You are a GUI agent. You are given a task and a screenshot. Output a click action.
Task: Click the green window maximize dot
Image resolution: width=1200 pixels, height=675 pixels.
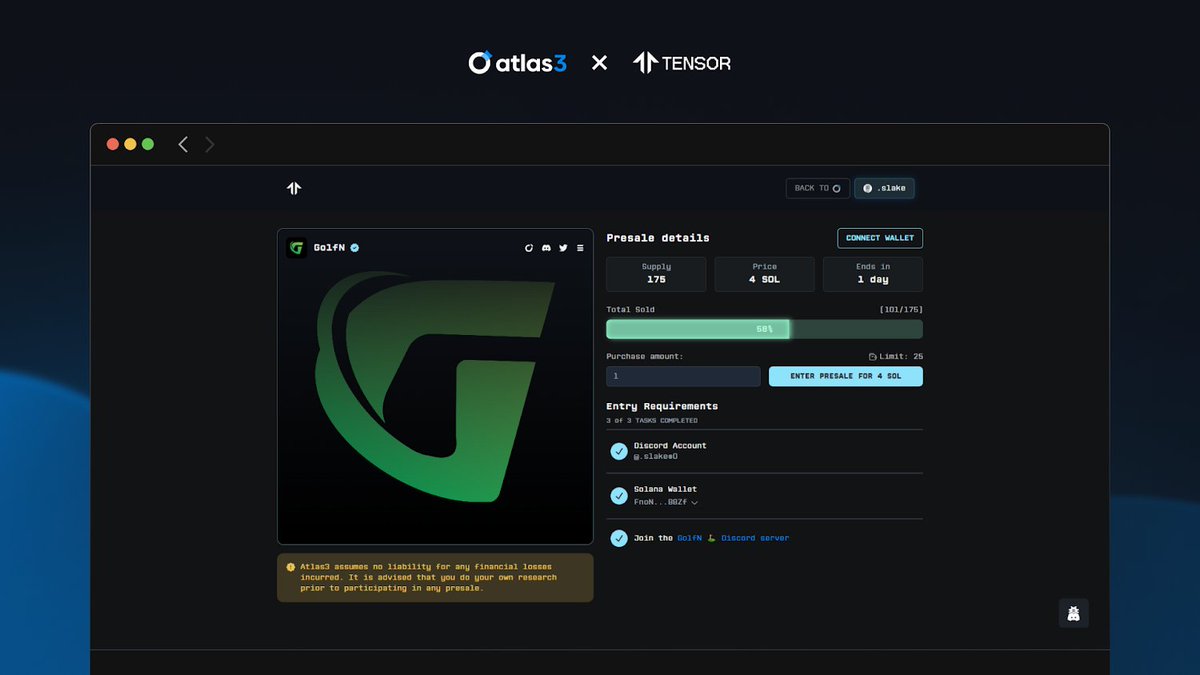pyautogui.click(x=148, y=144)
